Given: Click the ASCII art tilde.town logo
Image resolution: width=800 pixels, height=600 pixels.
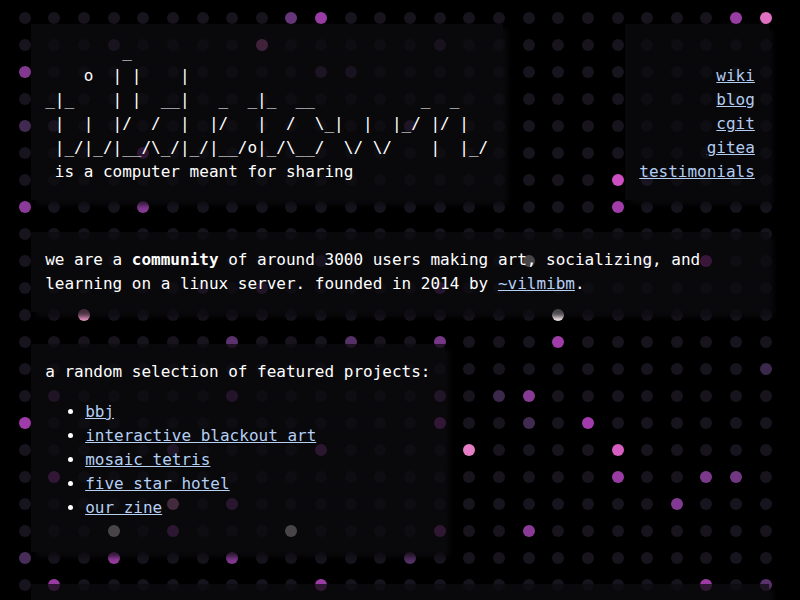Looking at the screenshot, I should click(x=267, y=113).
